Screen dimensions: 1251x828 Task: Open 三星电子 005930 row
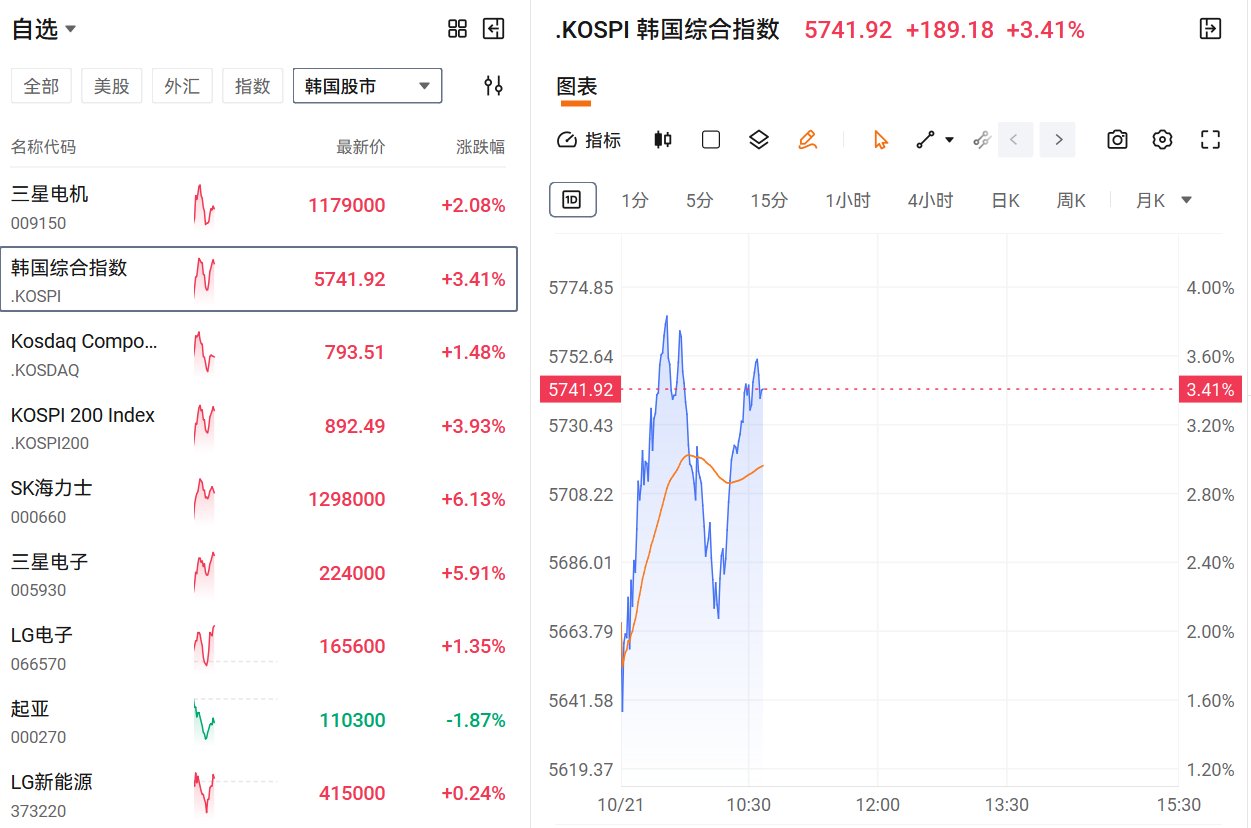click(x=259, y=573)
